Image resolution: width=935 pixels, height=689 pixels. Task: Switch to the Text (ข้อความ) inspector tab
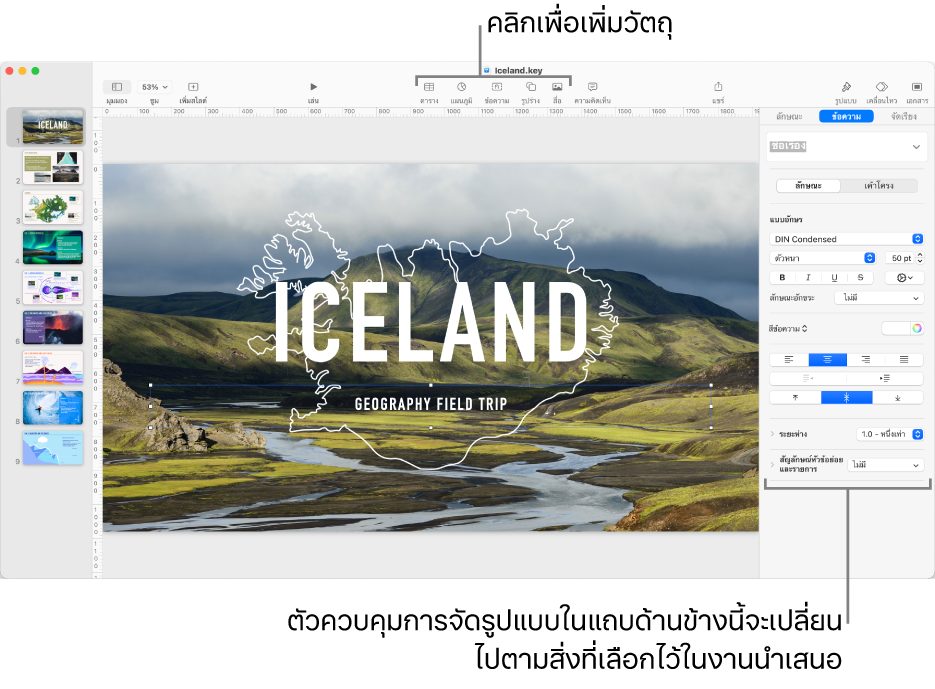coord(846,116)
